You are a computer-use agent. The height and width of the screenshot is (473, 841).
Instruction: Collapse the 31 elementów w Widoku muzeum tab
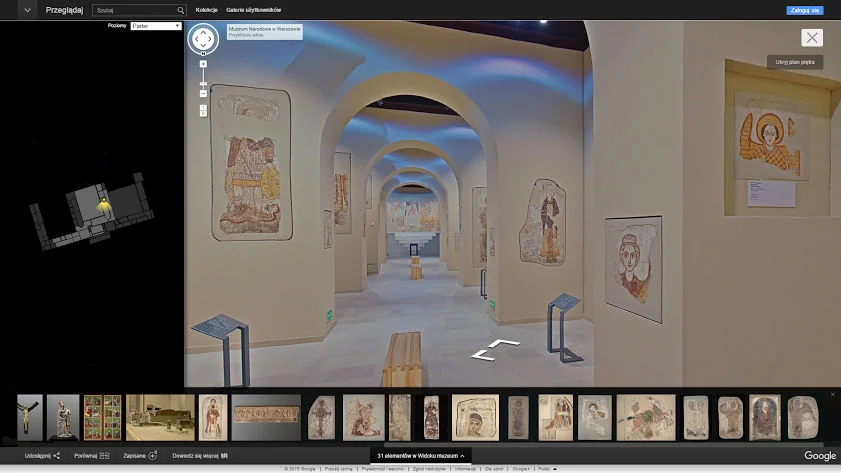tap(420, 456)
